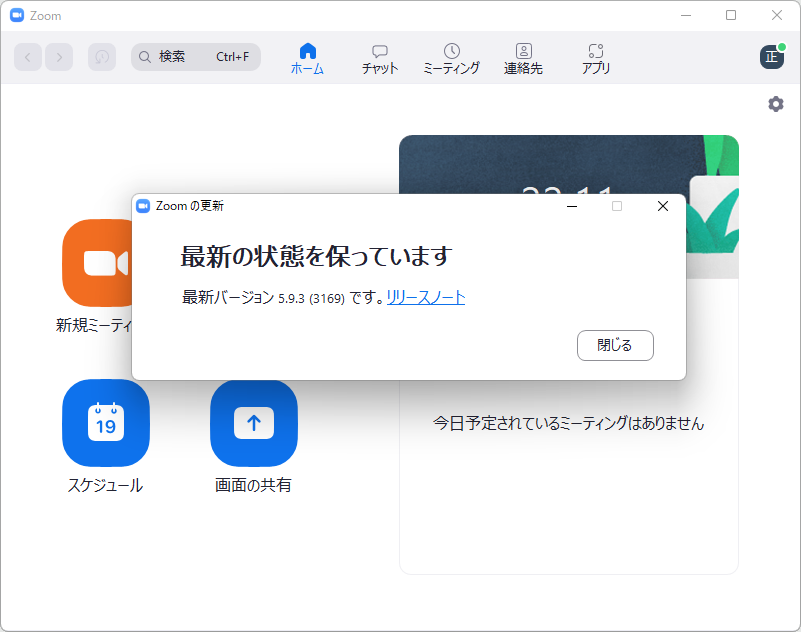Open your profile avatar menu
This screenshot has width=801, height=632.
770,57
